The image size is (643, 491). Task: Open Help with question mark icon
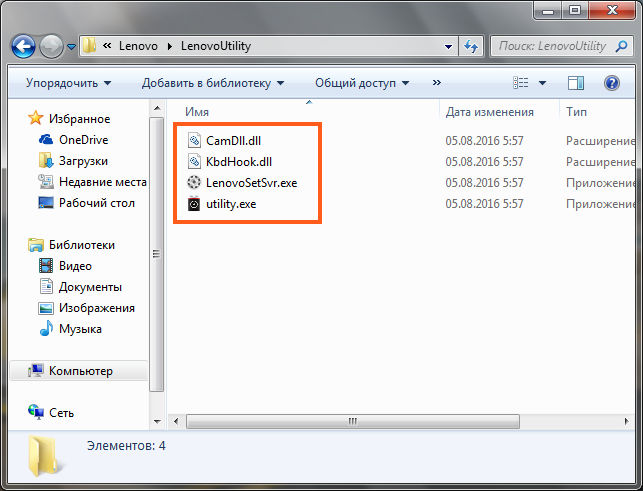(x=611, y=83)
